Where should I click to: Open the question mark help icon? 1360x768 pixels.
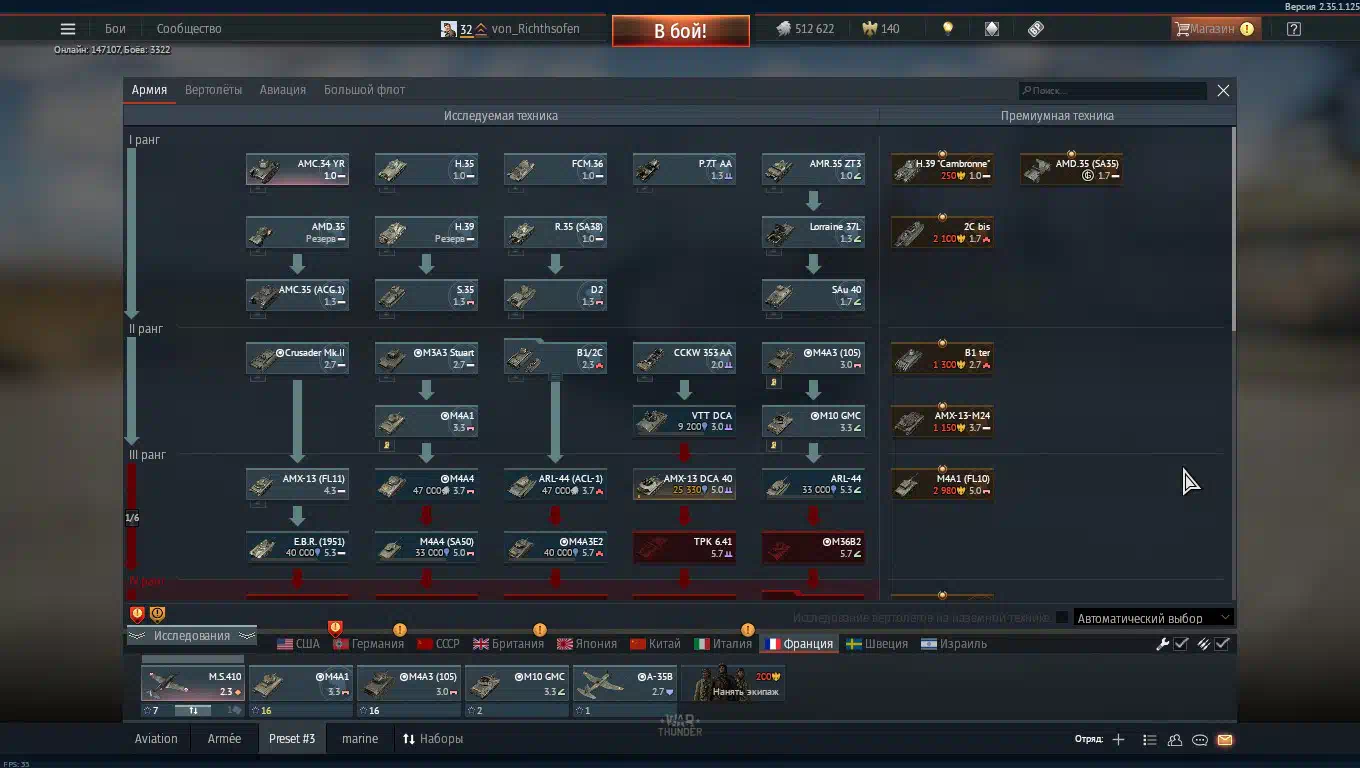[1294, 29]
